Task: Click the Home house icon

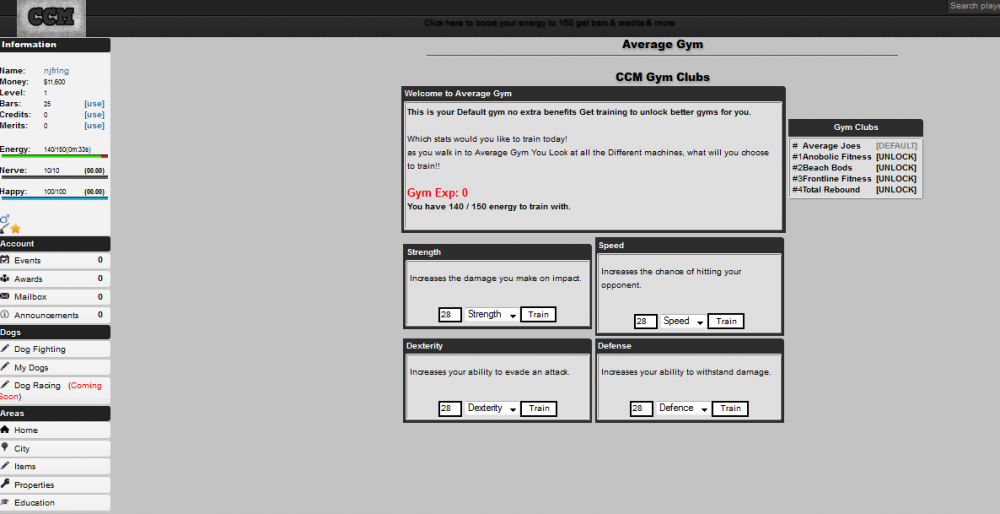Action: [x=6, y=430]
